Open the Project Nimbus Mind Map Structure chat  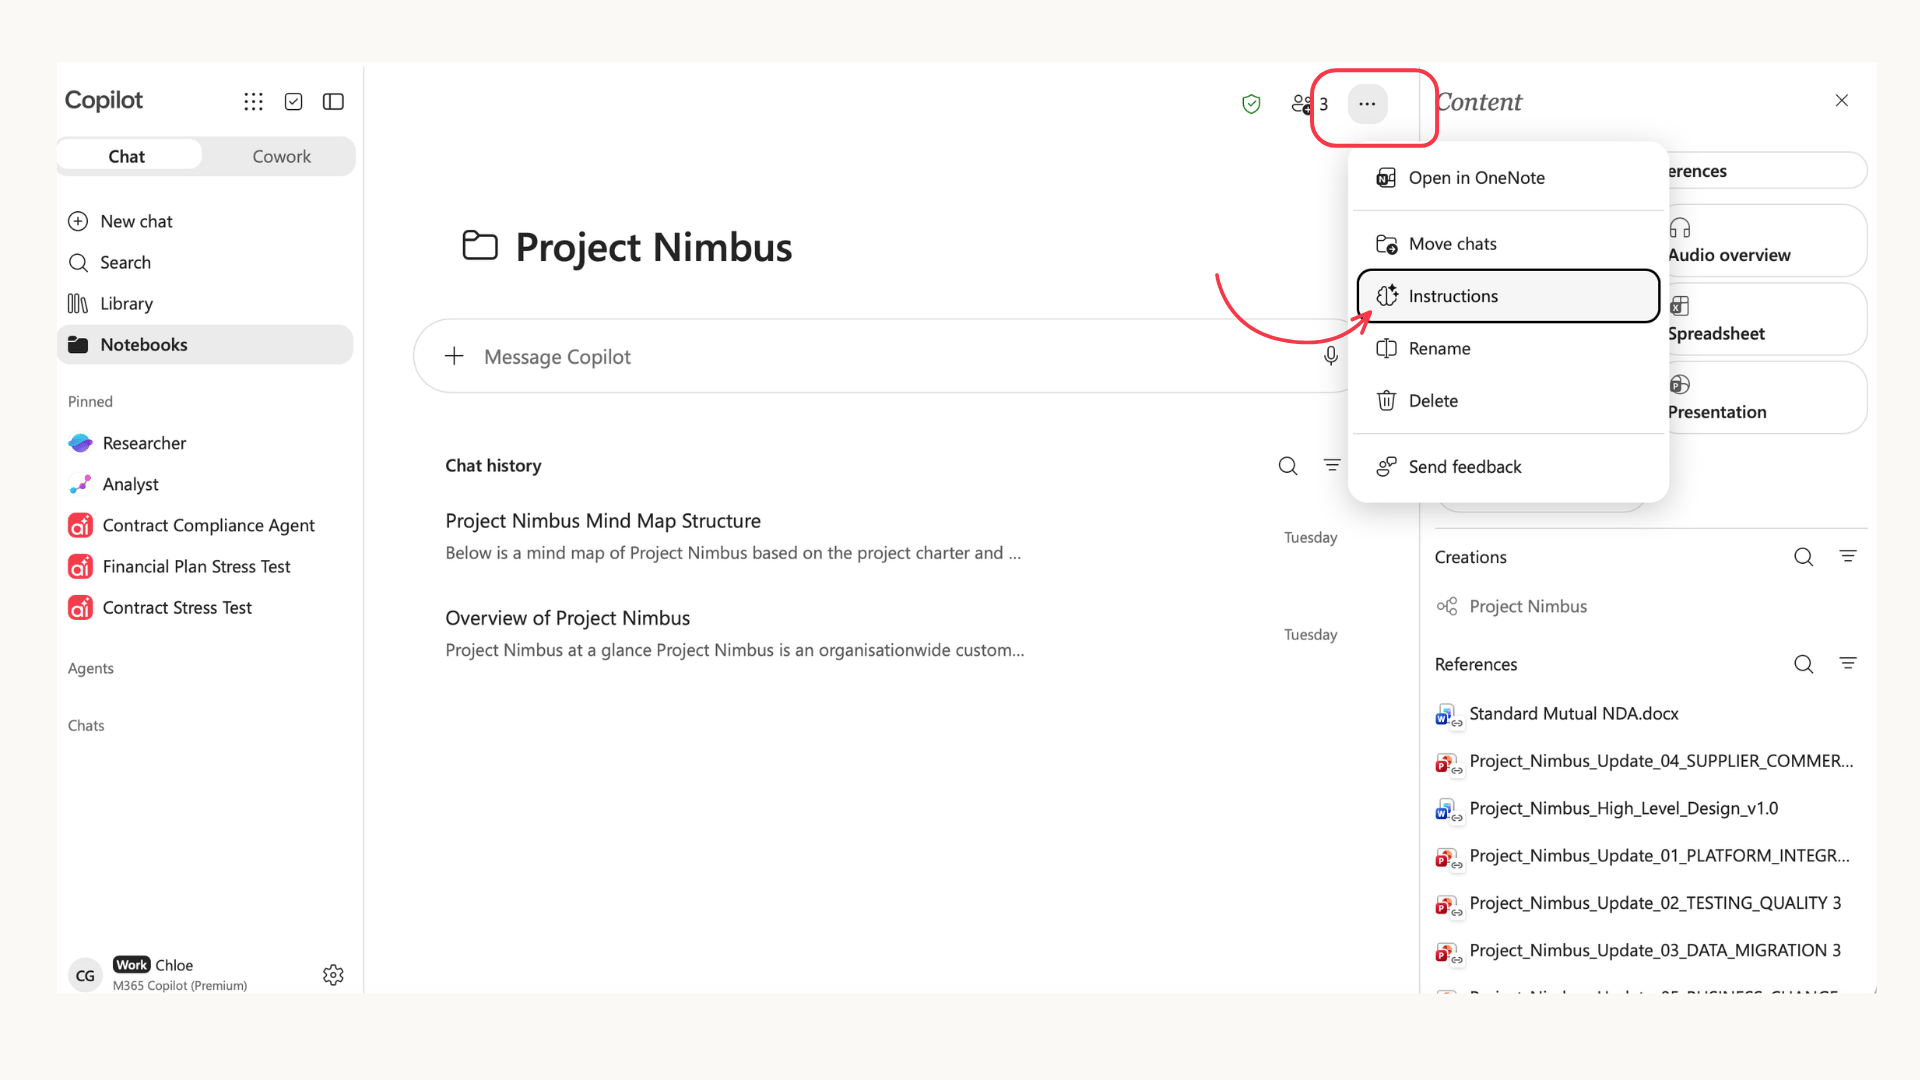pyautogui.click(x=891, y=536)
